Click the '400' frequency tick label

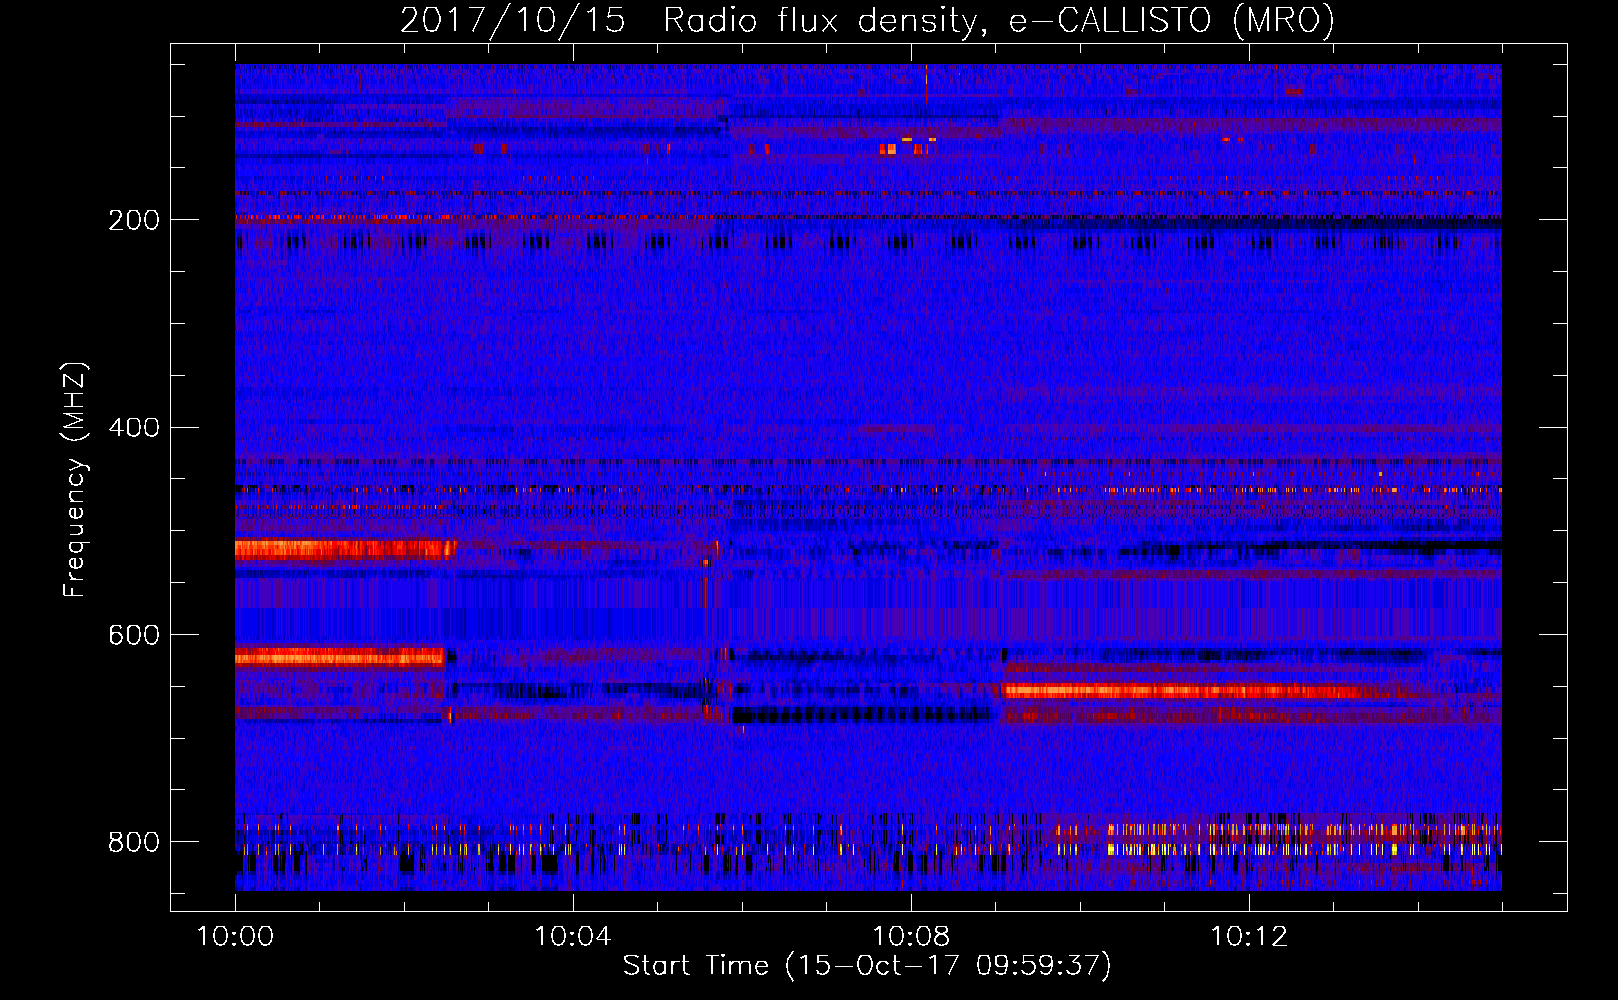(134, 428)
